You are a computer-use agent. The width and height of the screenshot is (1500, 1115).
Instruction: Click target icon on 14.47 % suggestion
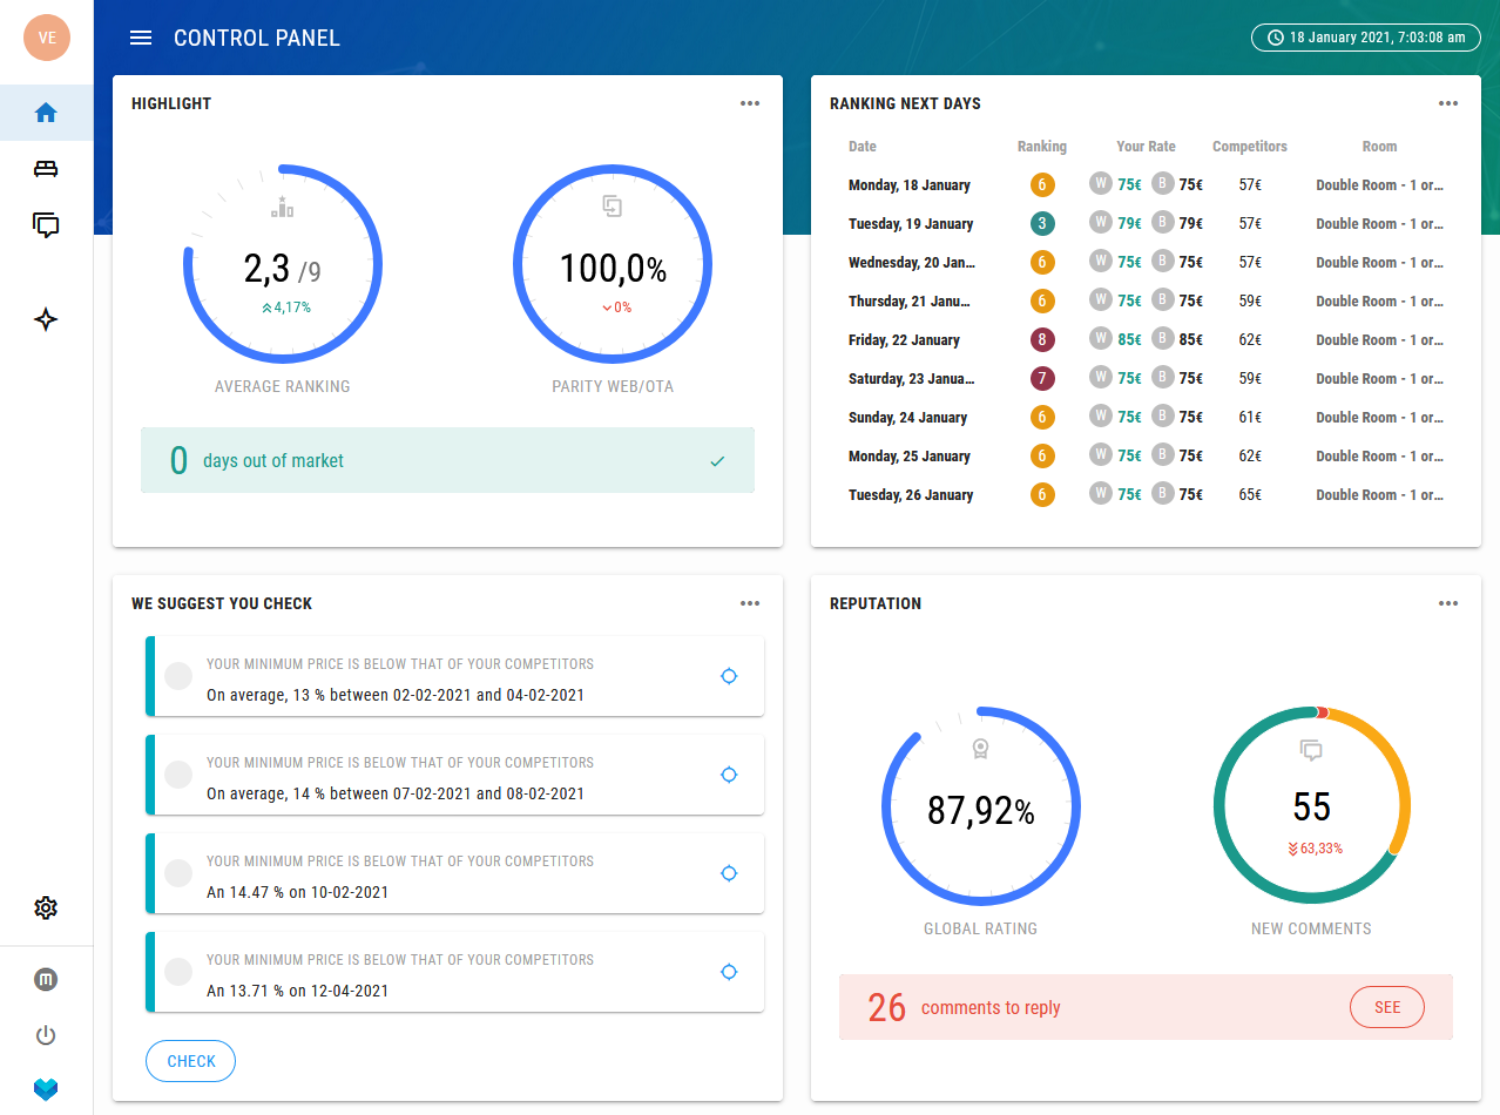pos(729,873)
